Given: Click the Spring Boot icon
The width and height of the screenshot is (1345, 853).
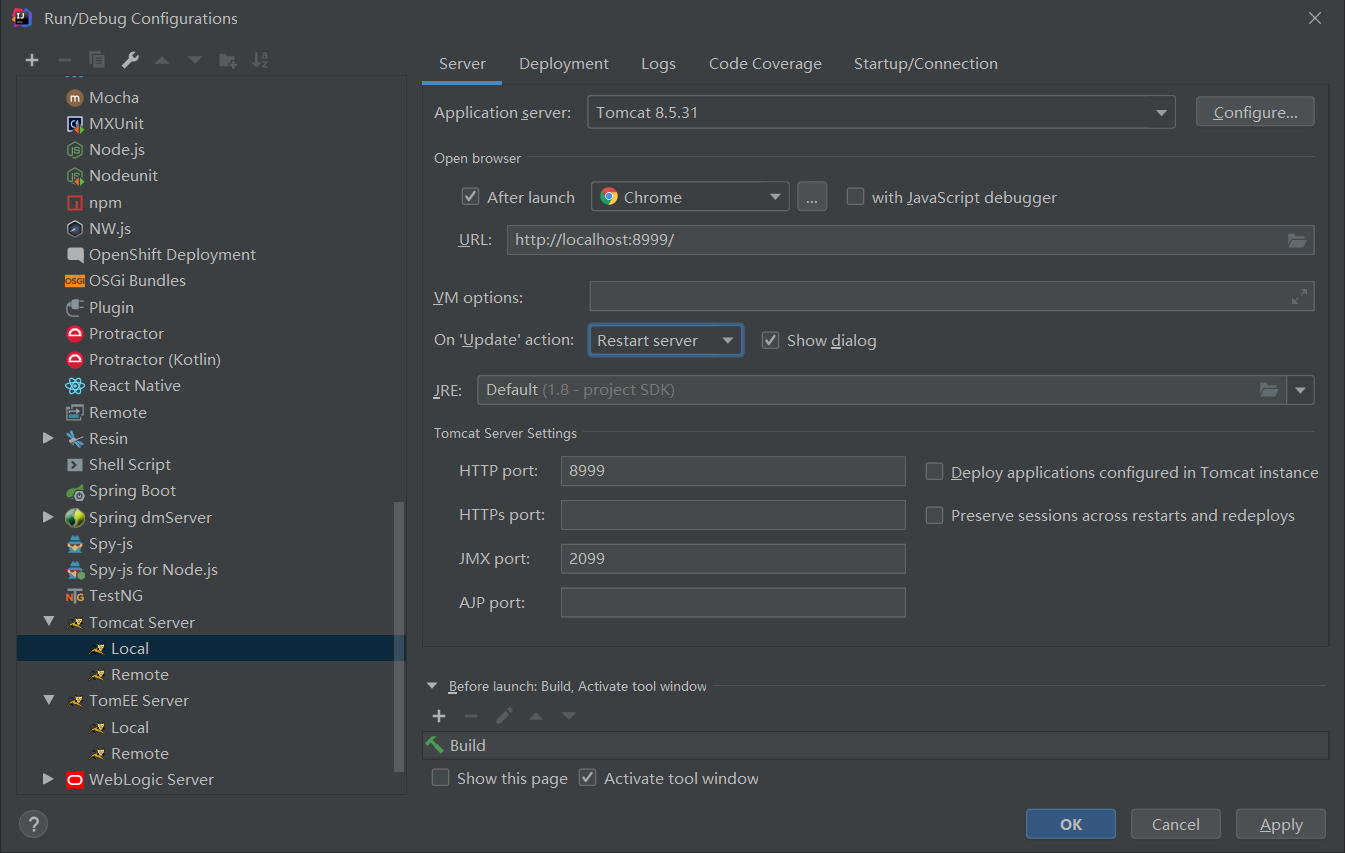Looking at the screenshot, I should click(75, 491).
